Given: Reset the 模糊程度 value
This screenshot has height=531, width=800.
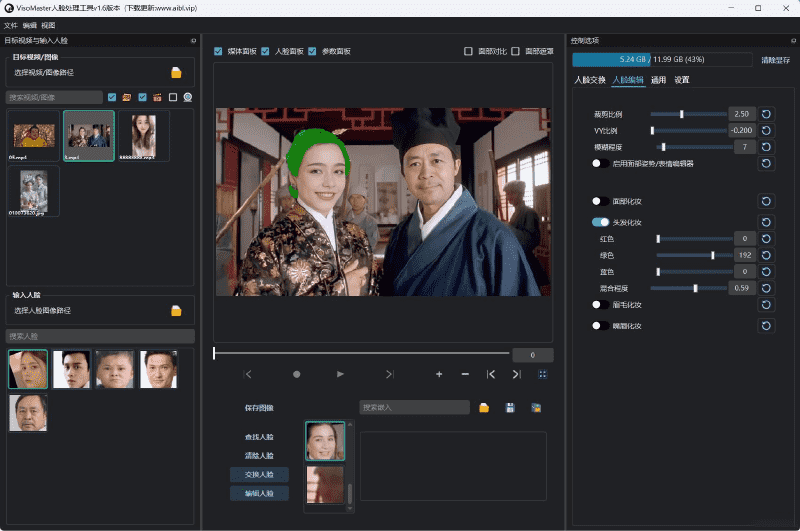Looking at the screenshot, I should (766, 147).
